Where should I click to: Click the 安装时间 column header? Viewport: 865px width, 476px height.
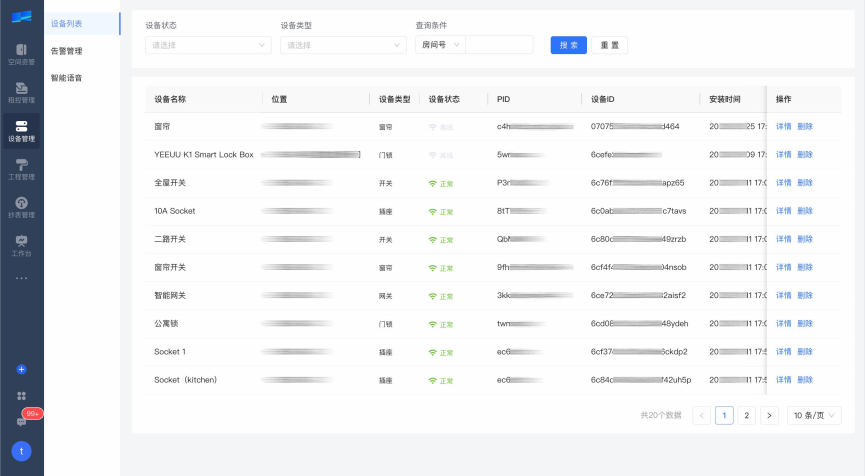[x=724, y=99]
